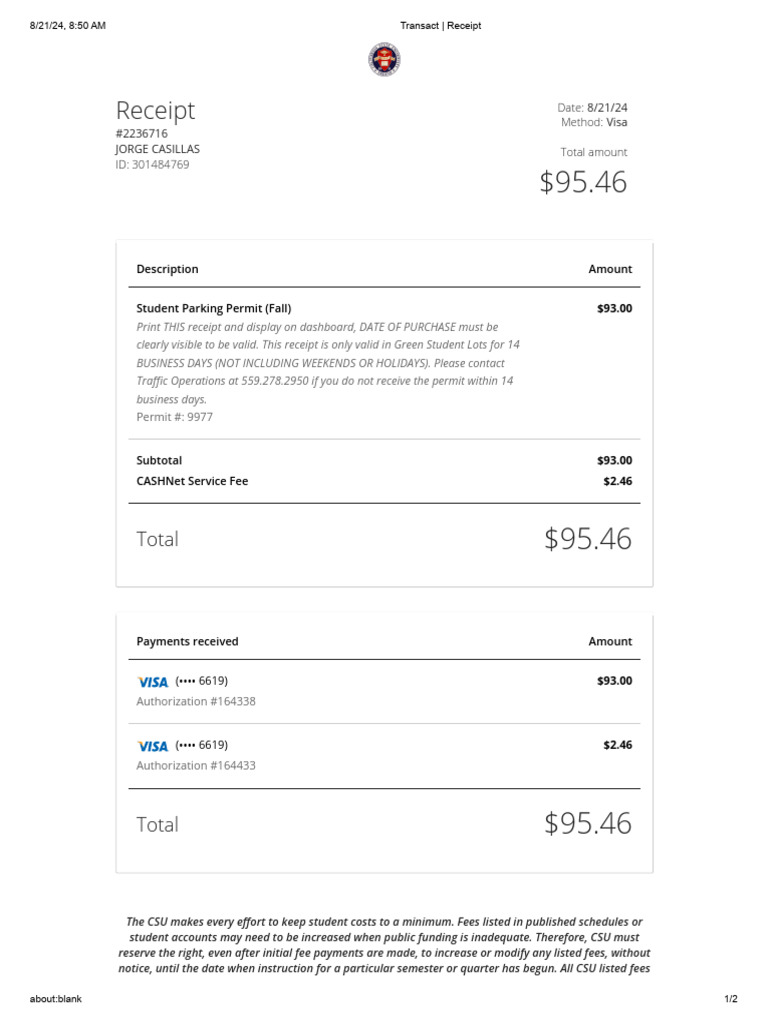
Task: Click the name JORGE CASILLAS
Action: click(158, 149)
